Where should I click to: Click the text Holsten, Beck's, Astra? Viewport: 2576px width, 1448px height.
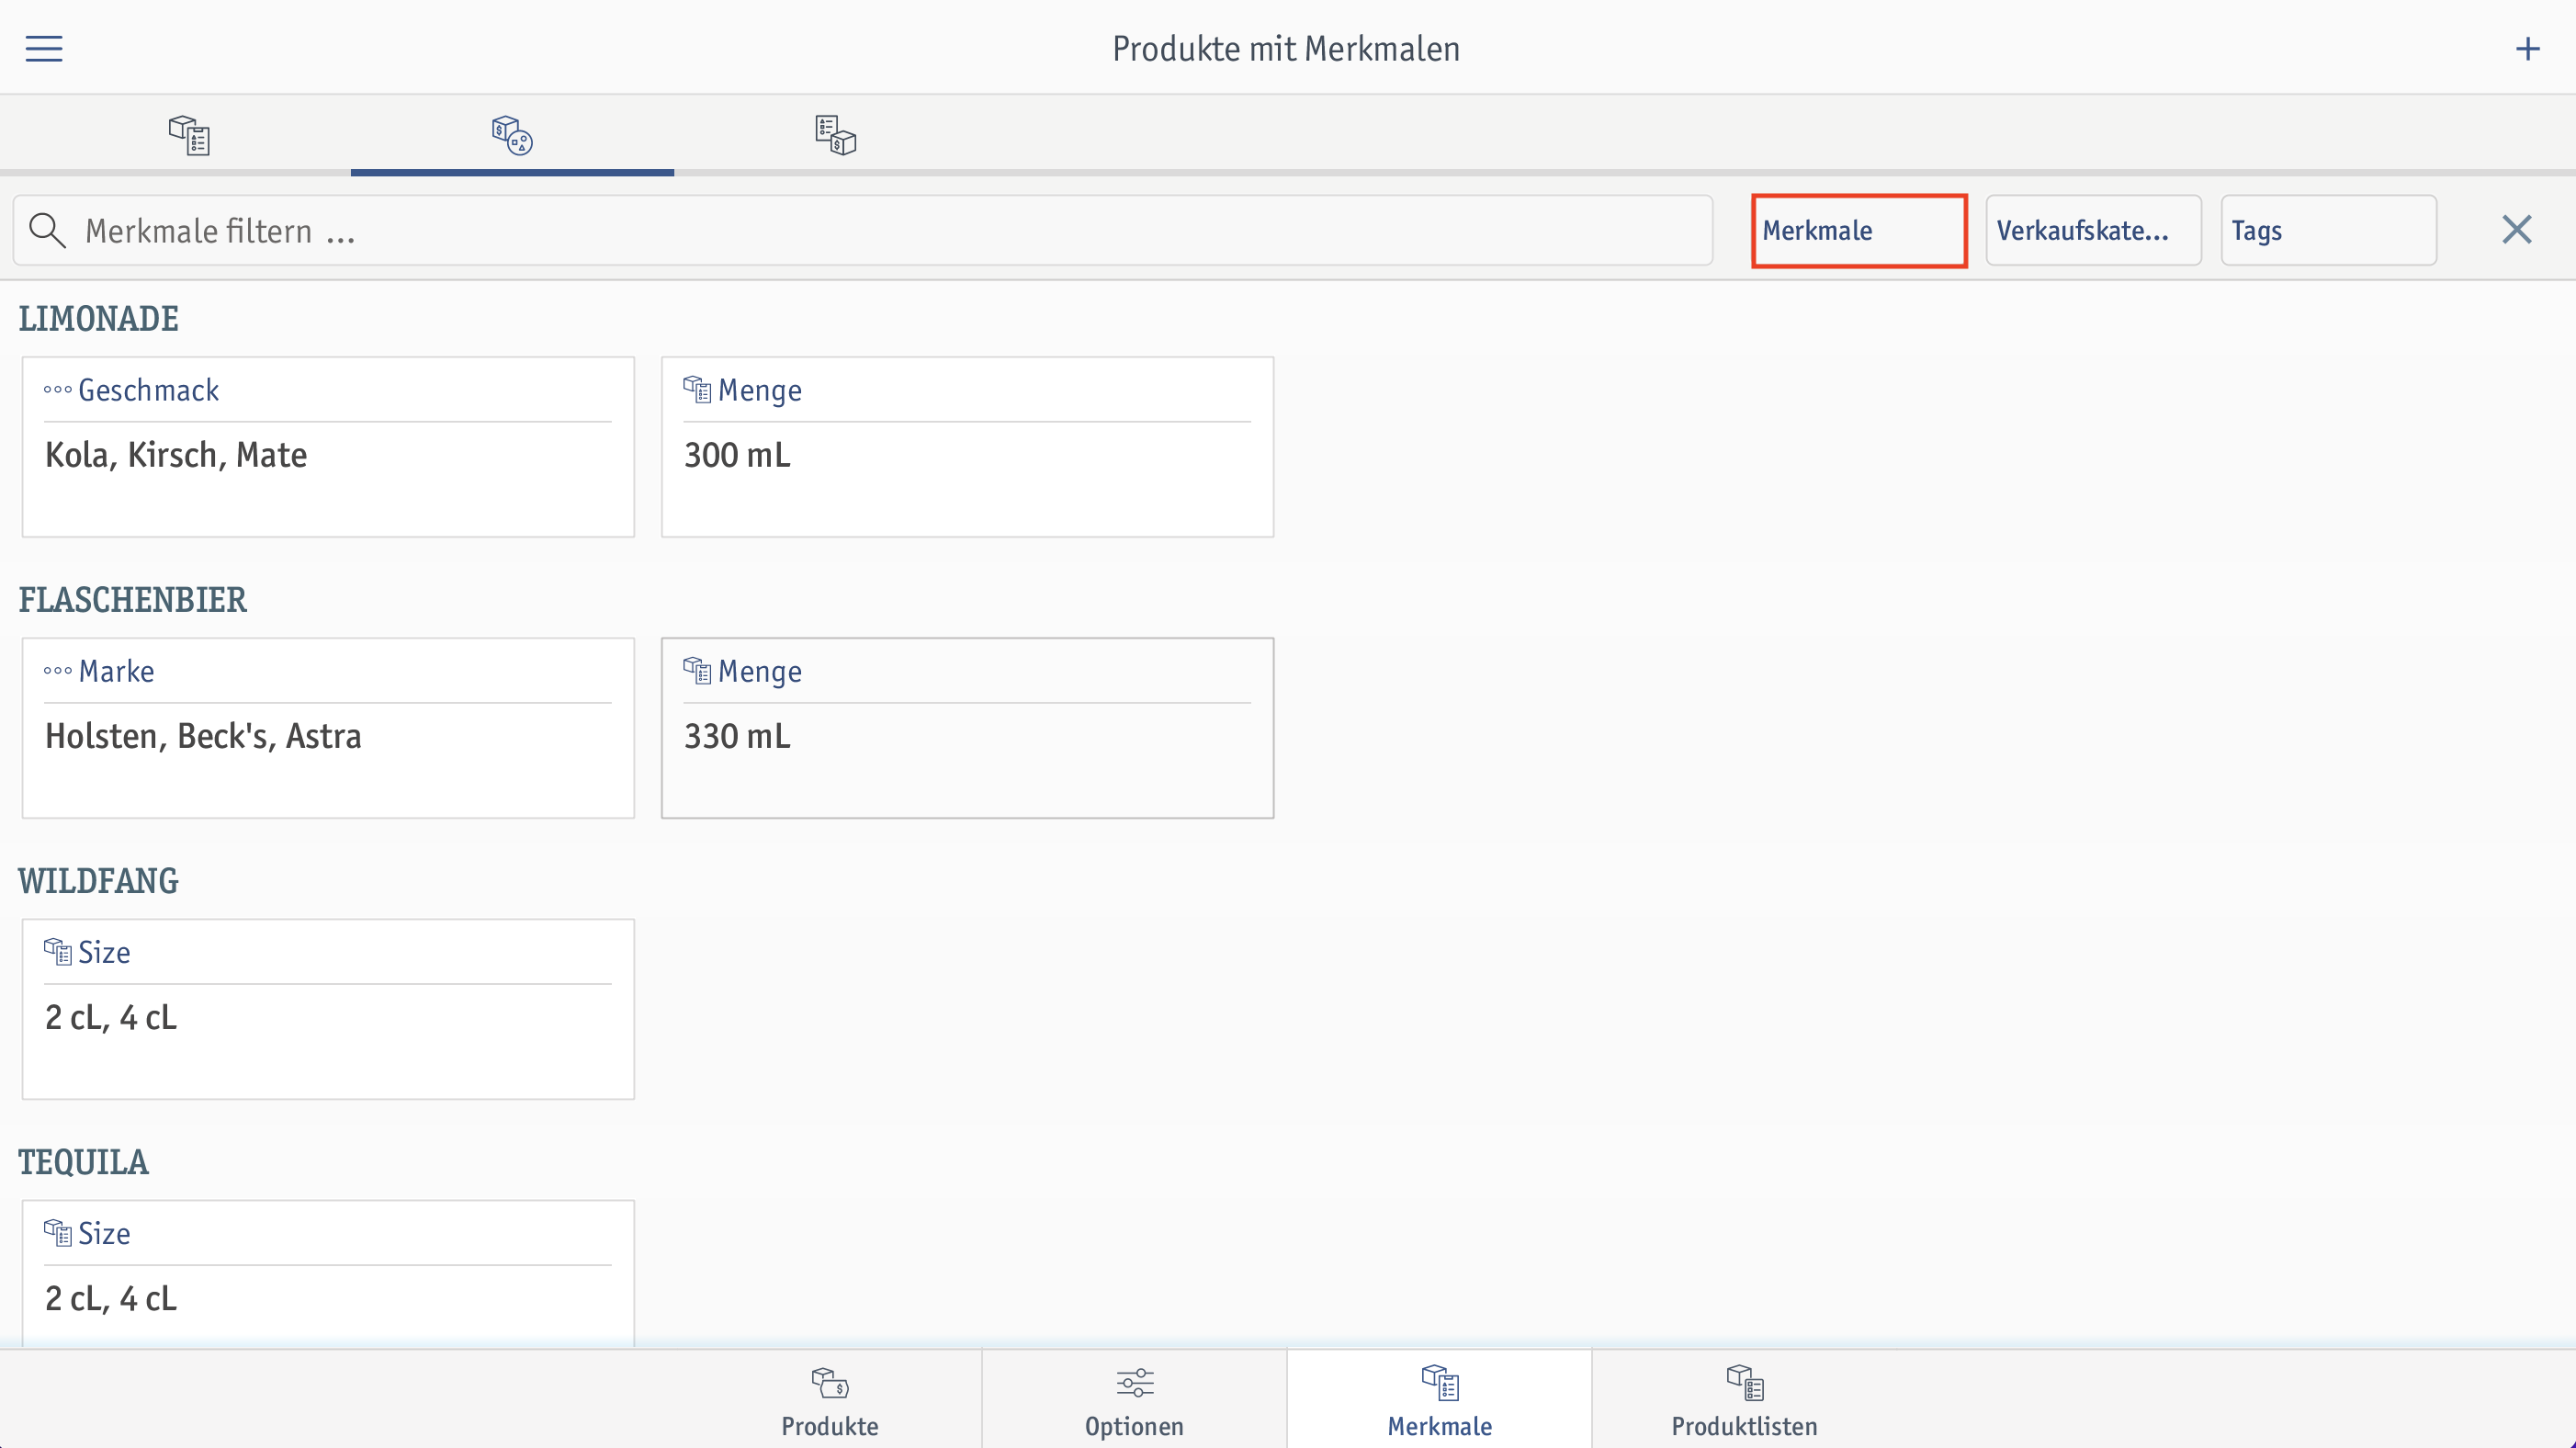click(203, 736)
